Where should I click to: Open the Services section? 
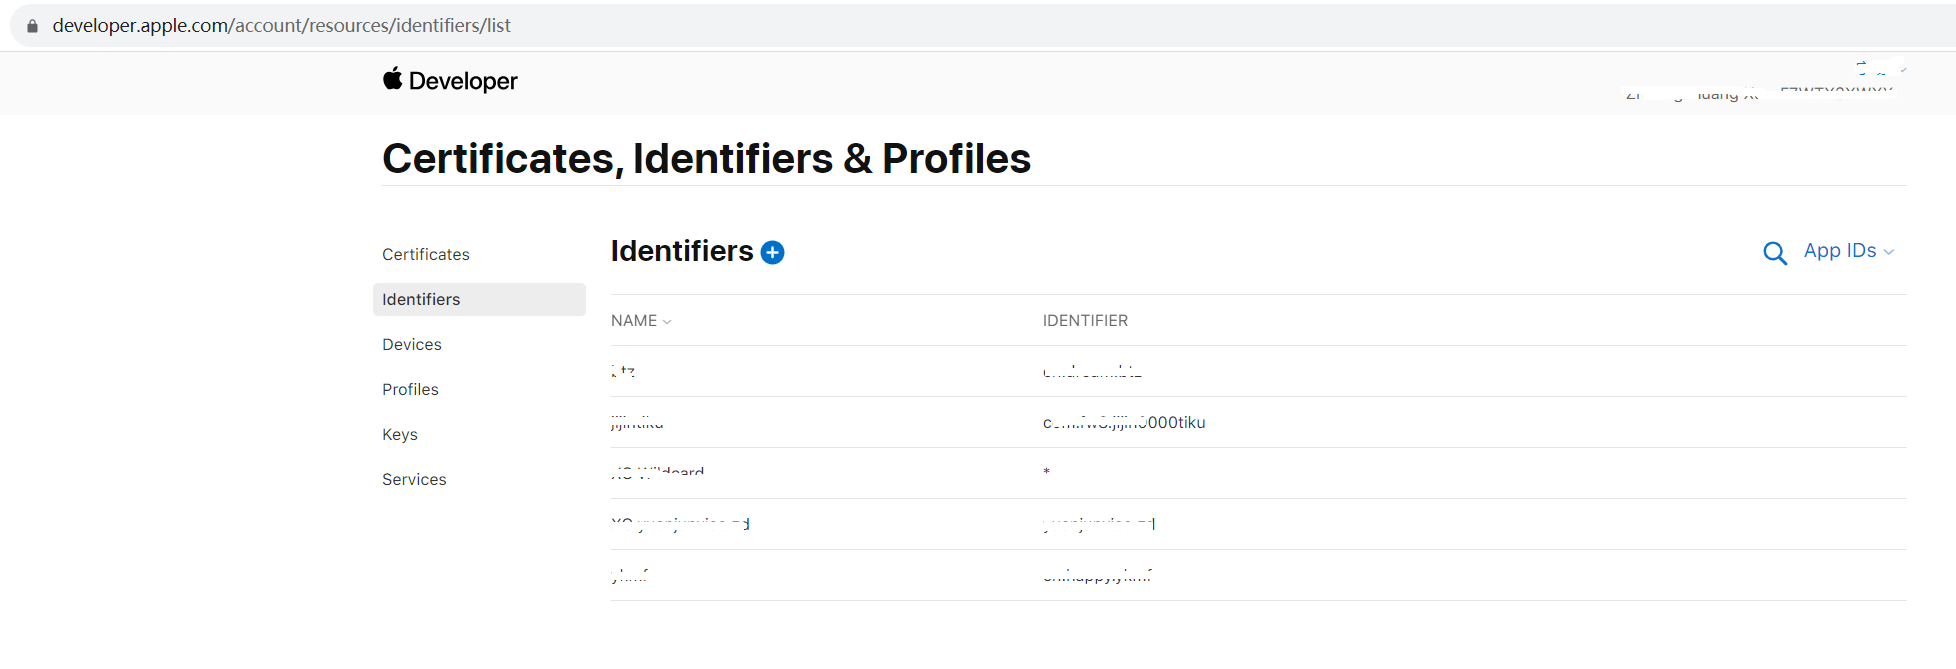[414, 480]
